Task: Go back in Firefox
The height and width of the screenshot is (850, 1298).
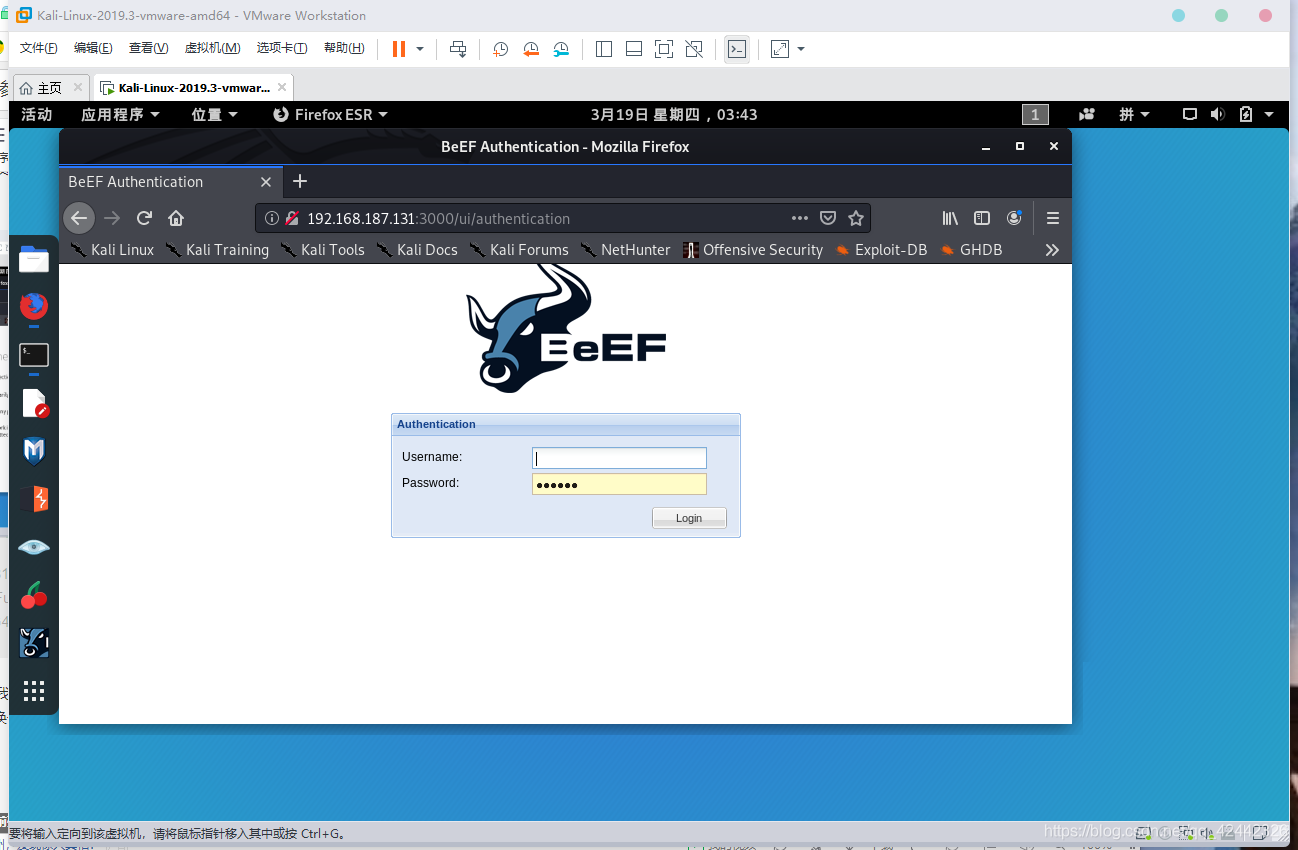Action: click(x=79, y=218)
